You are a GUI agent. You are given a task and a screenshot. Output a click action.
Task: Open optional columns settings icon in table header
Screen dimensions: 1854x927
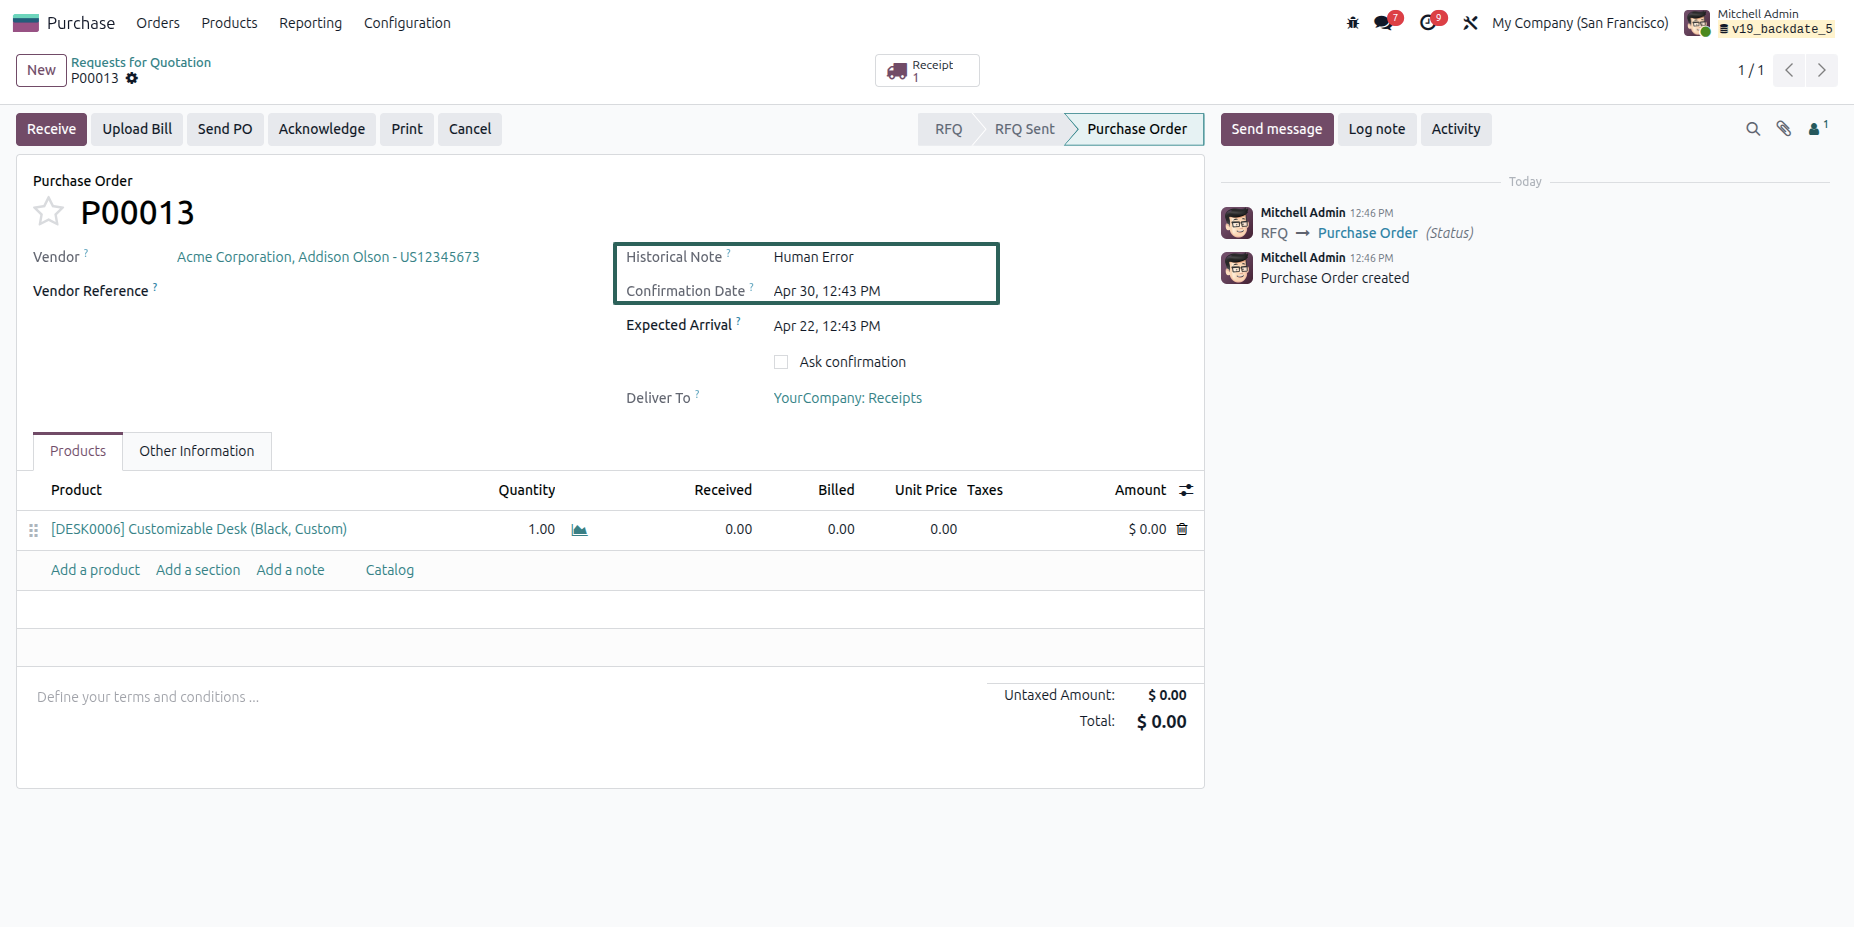click(1186, 490)
